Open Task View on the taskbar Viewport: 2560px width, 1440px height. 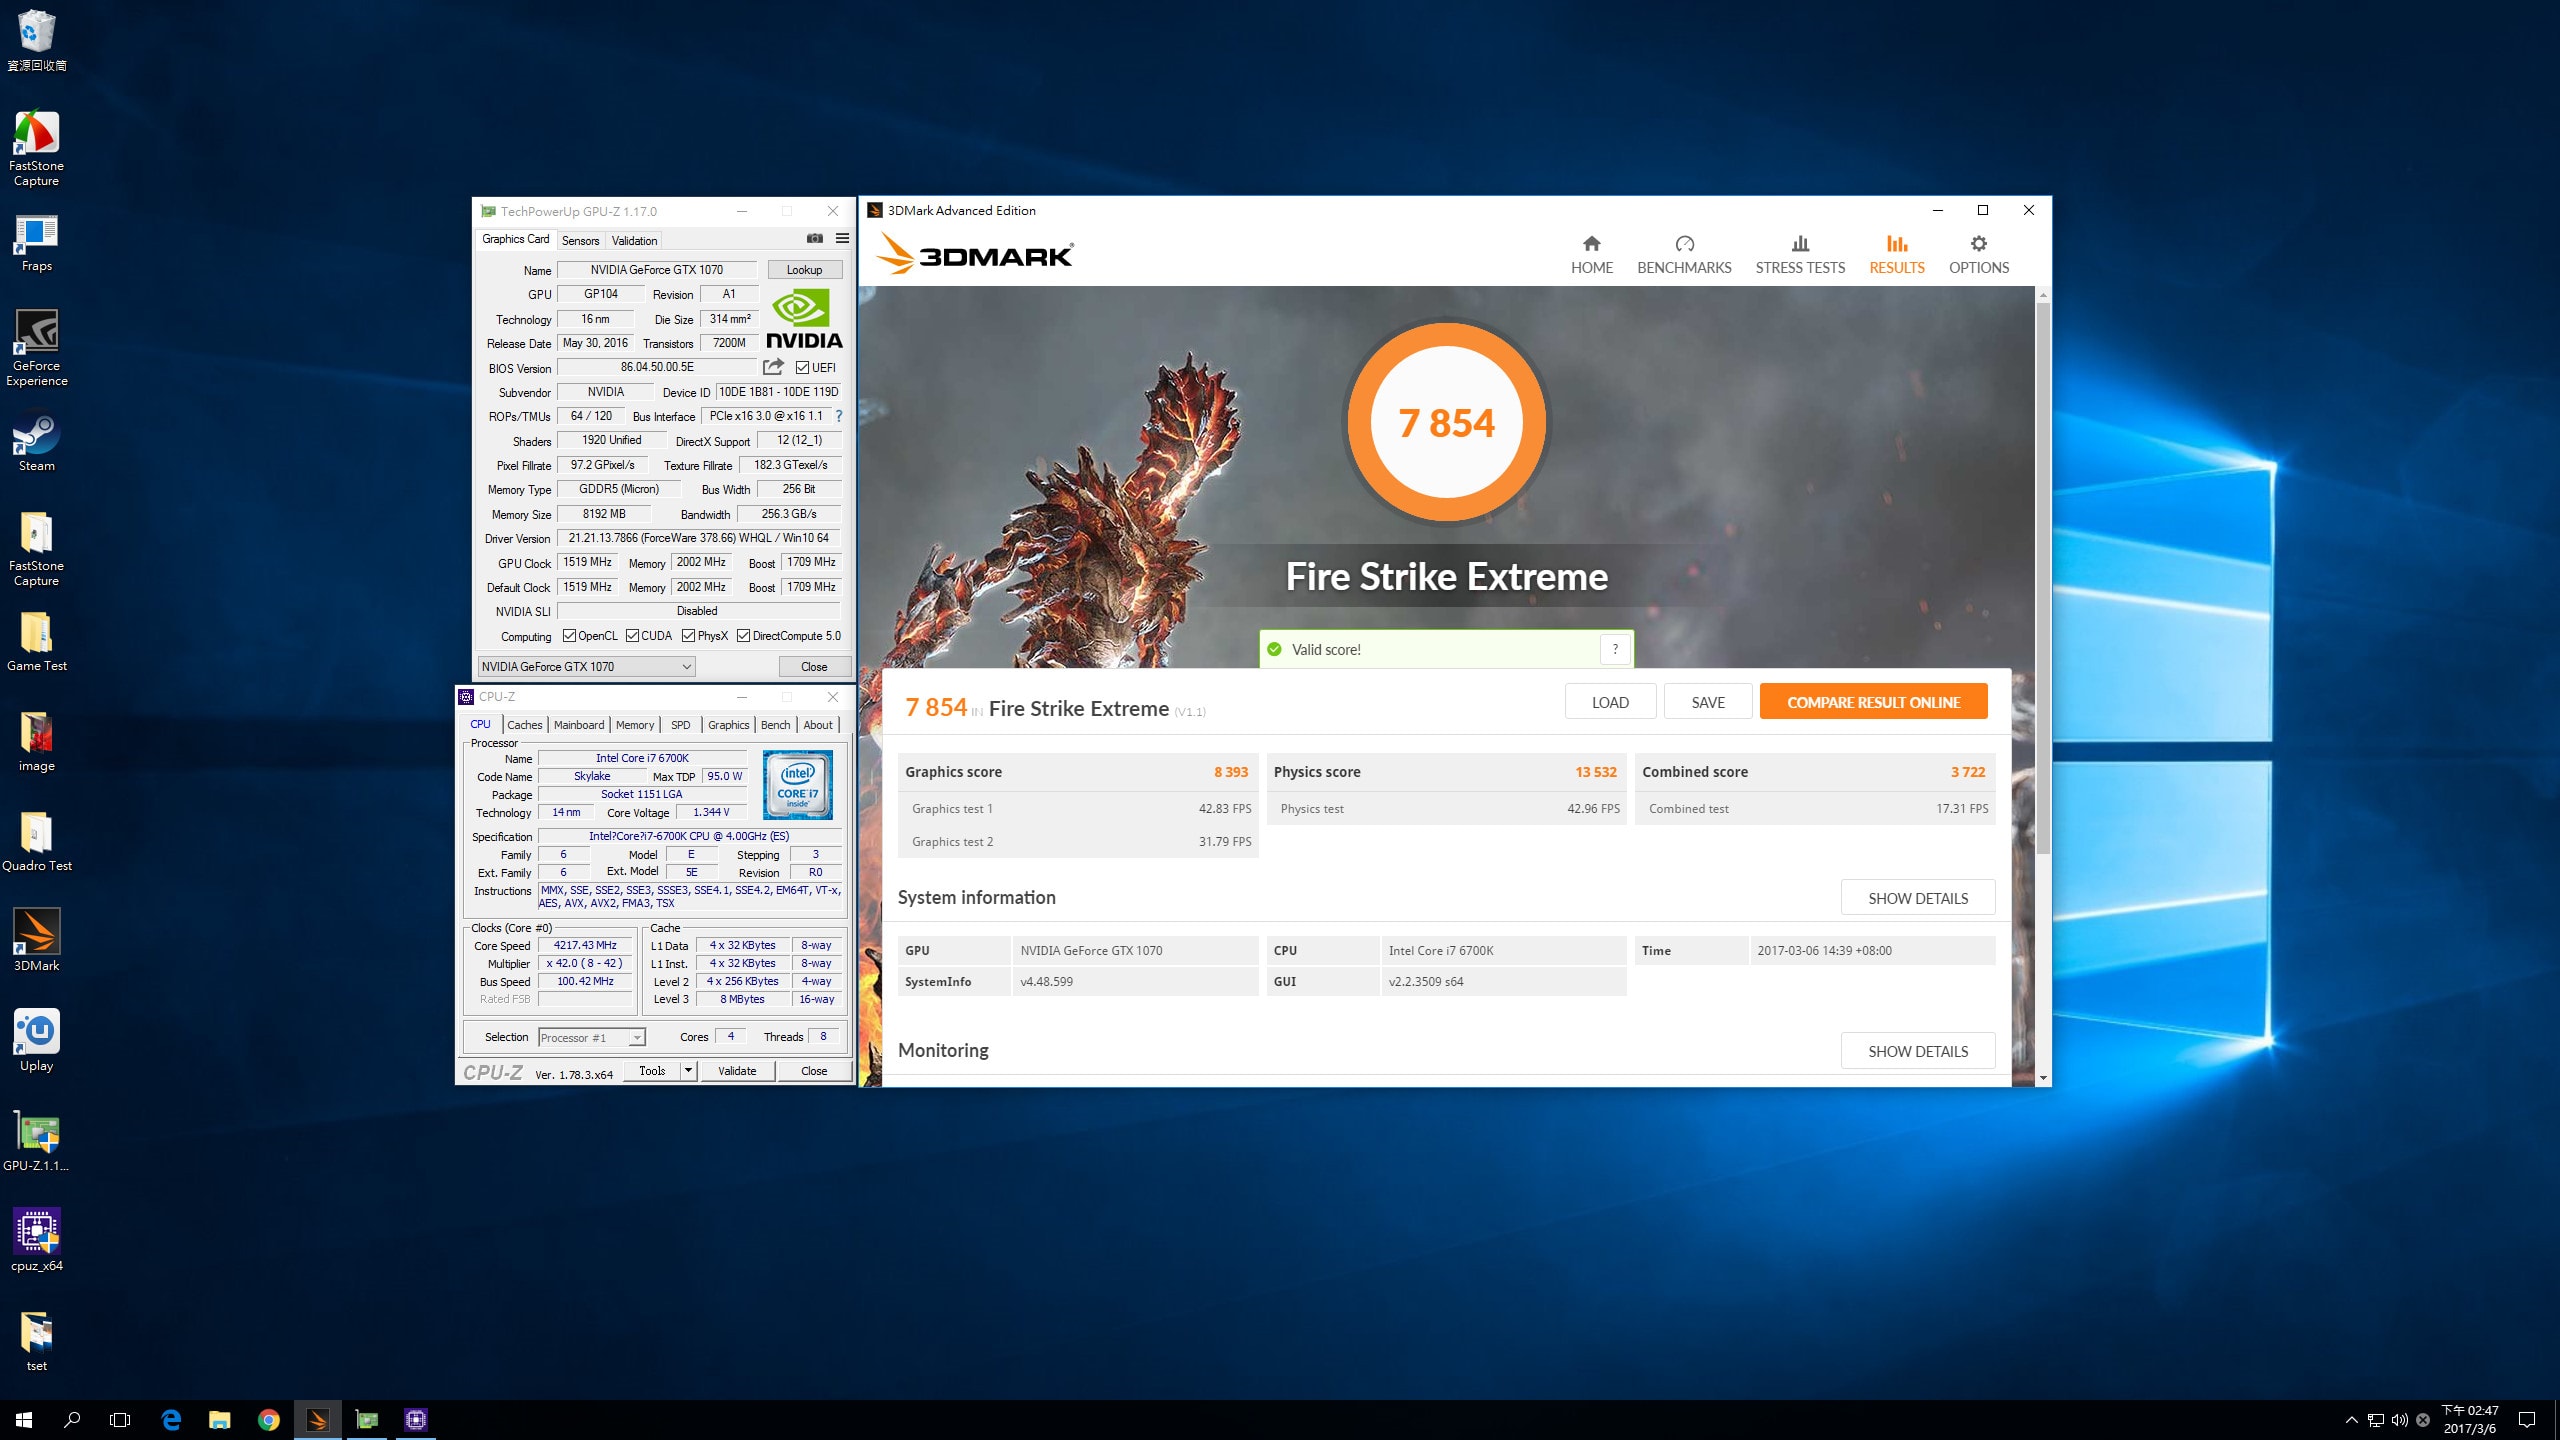[120, 1419]
